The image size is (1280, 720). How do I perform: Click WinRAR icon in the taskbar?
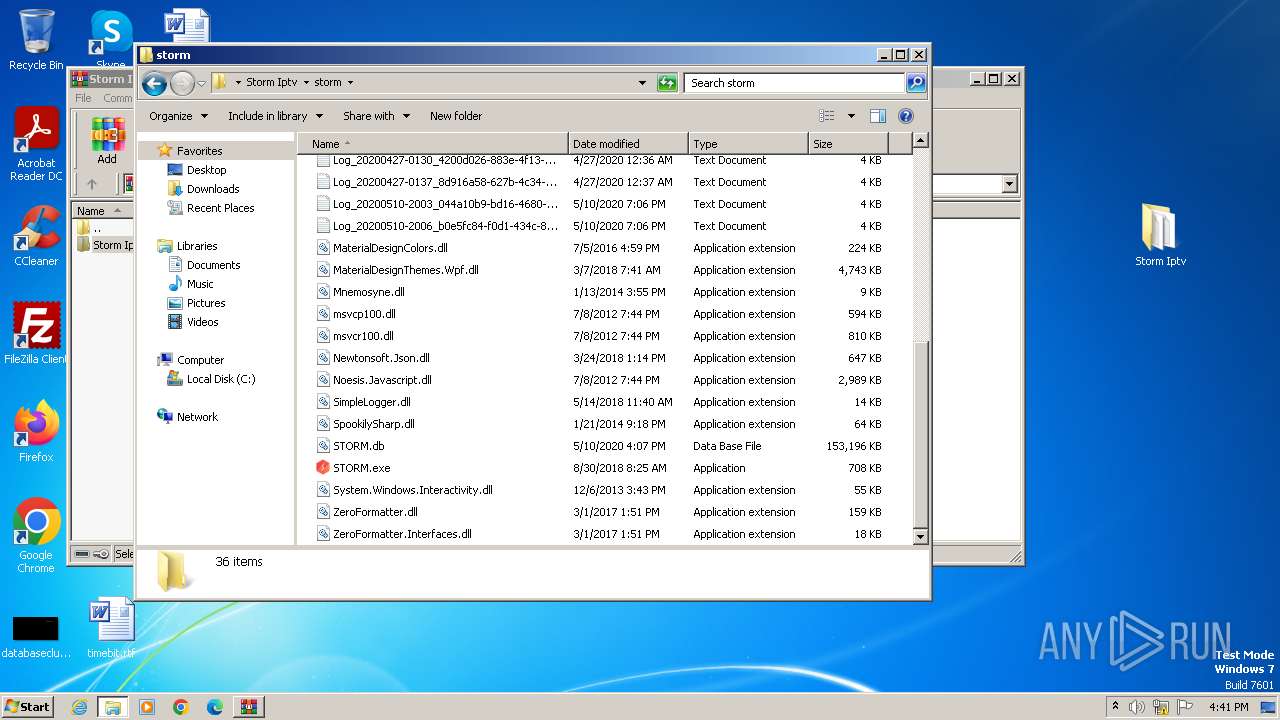tap(248, 707)
